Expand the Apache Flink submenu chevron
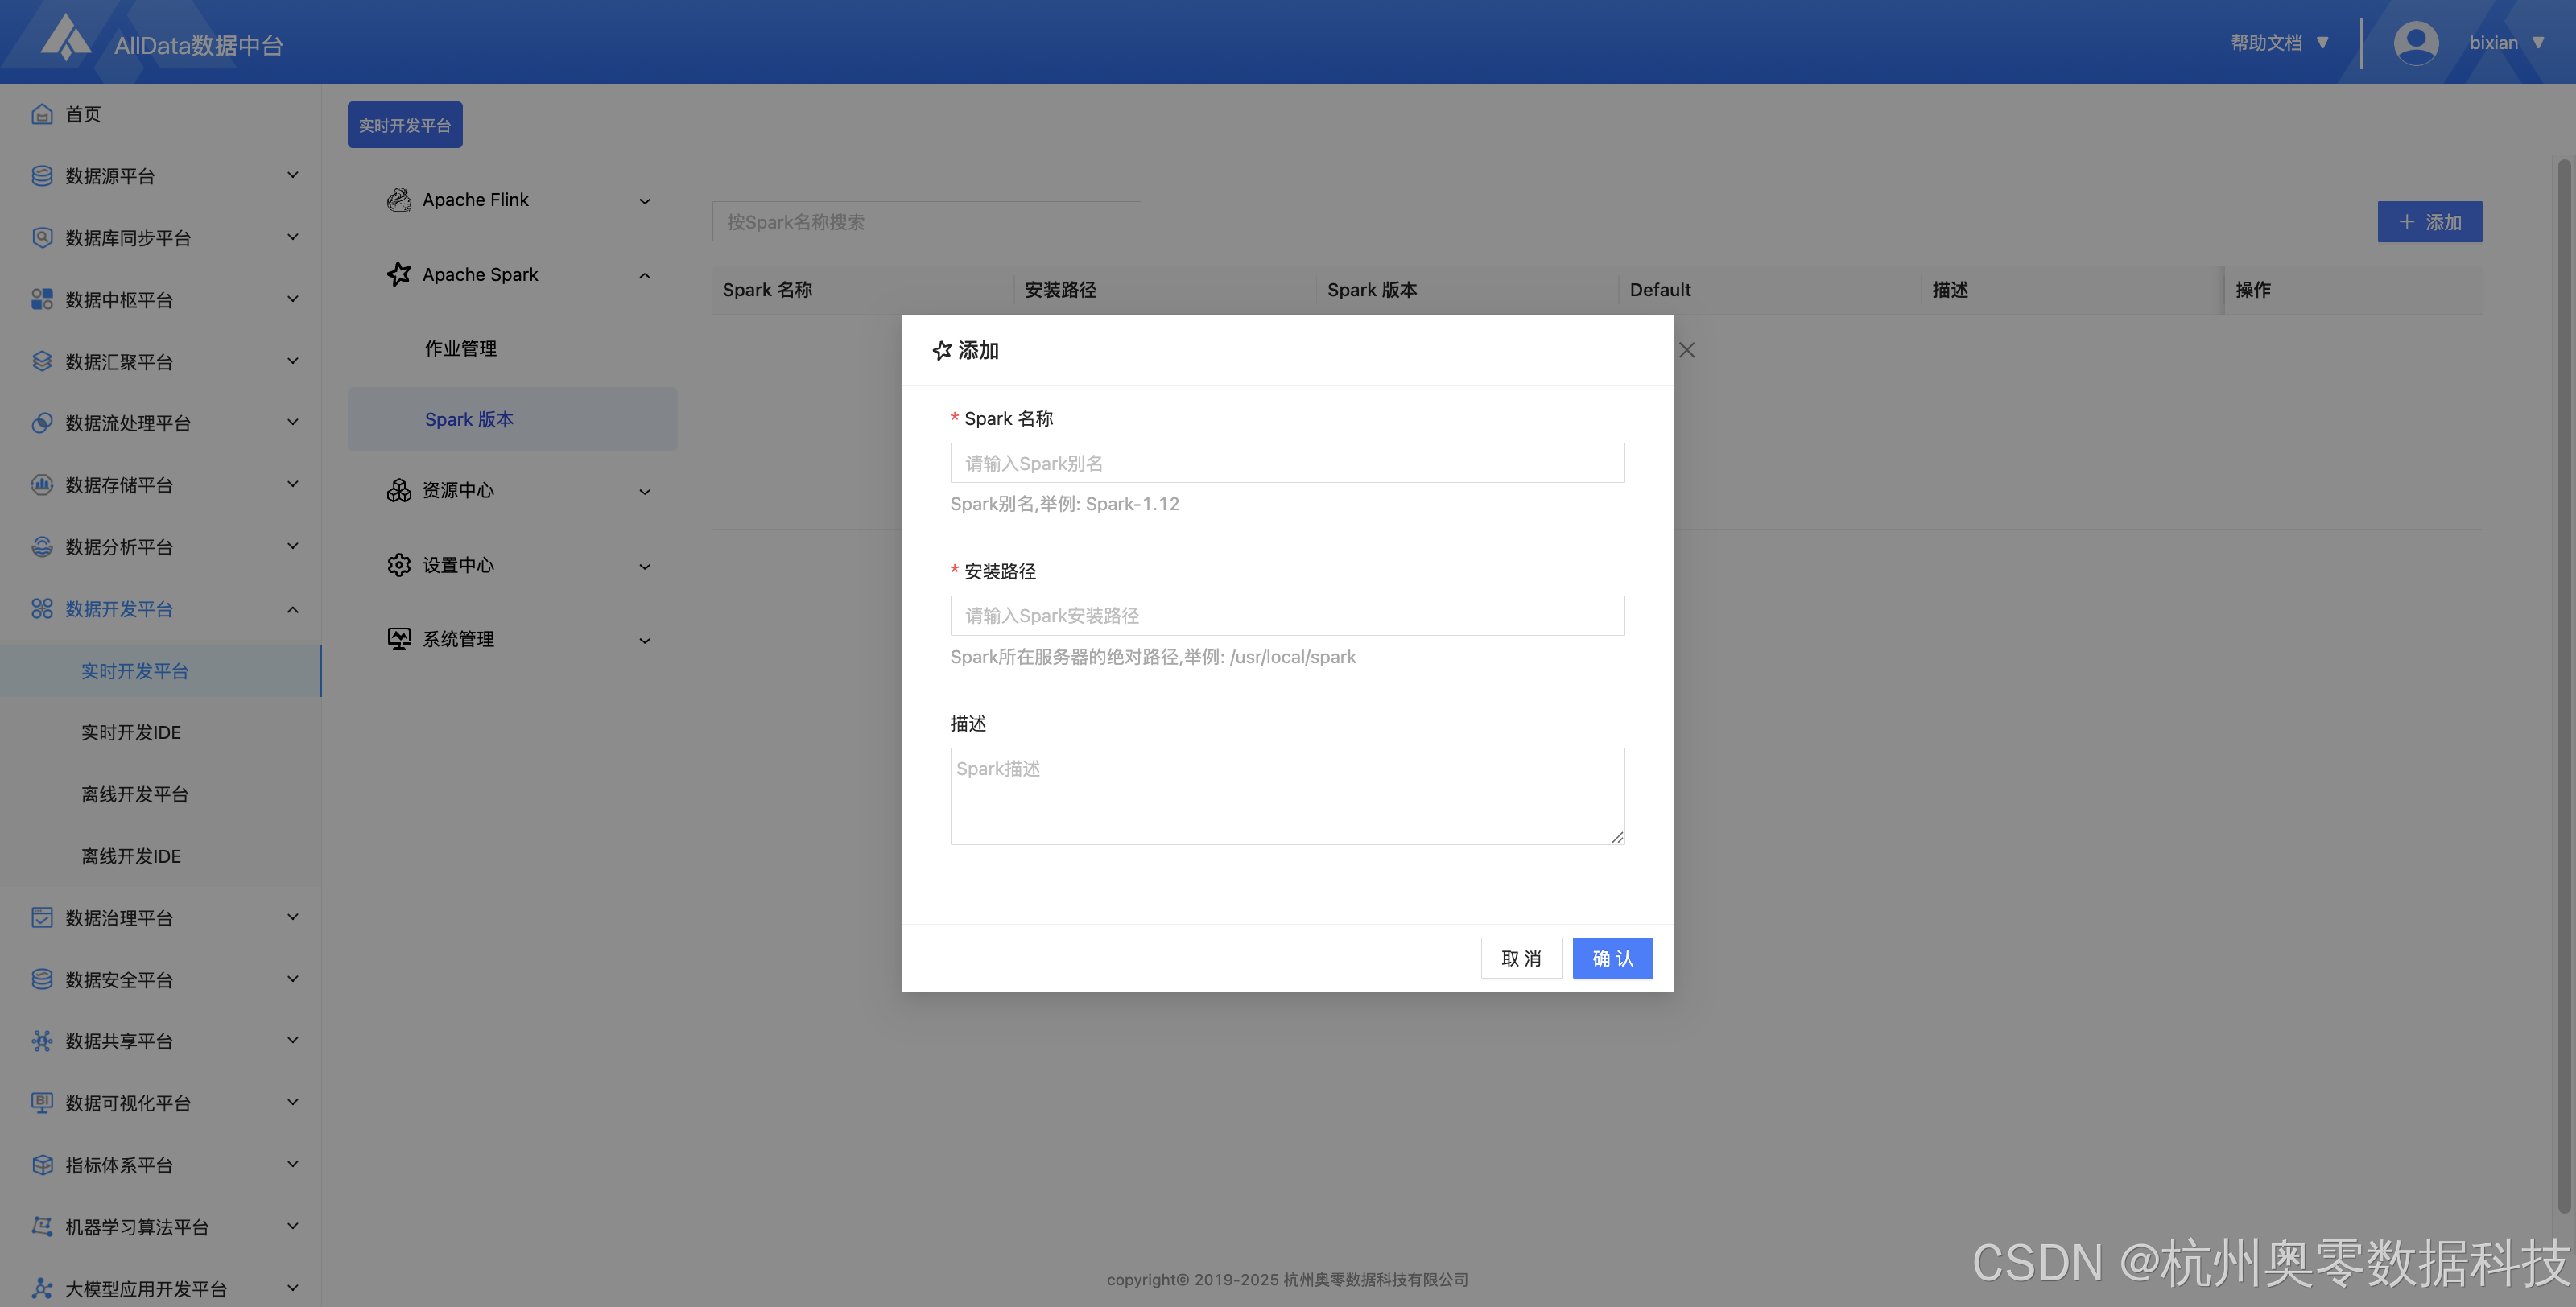This screenshot has height=1307, width=2576. [x=645, y=201]
